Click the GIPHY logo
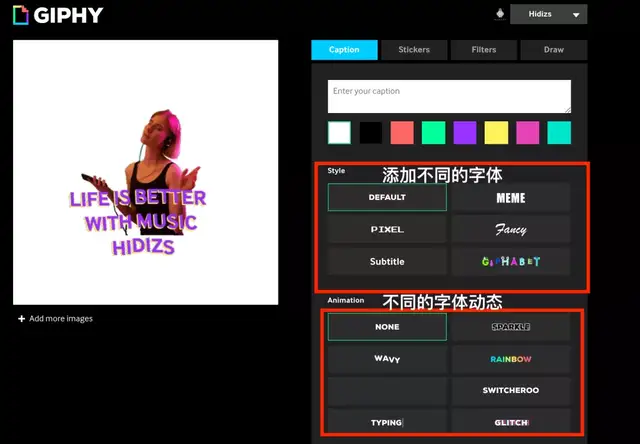Image resolution: width=640 pixels, height=444 pixels. pos(58,15)
